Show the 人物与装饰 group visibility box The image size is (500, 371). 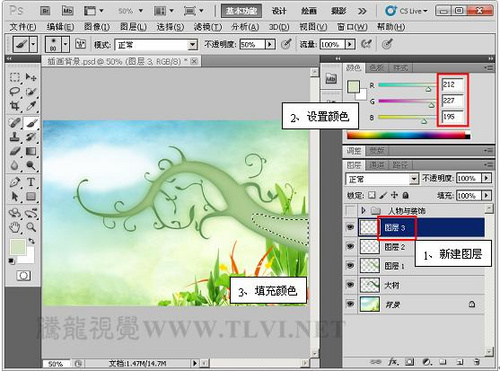(350, 210)
